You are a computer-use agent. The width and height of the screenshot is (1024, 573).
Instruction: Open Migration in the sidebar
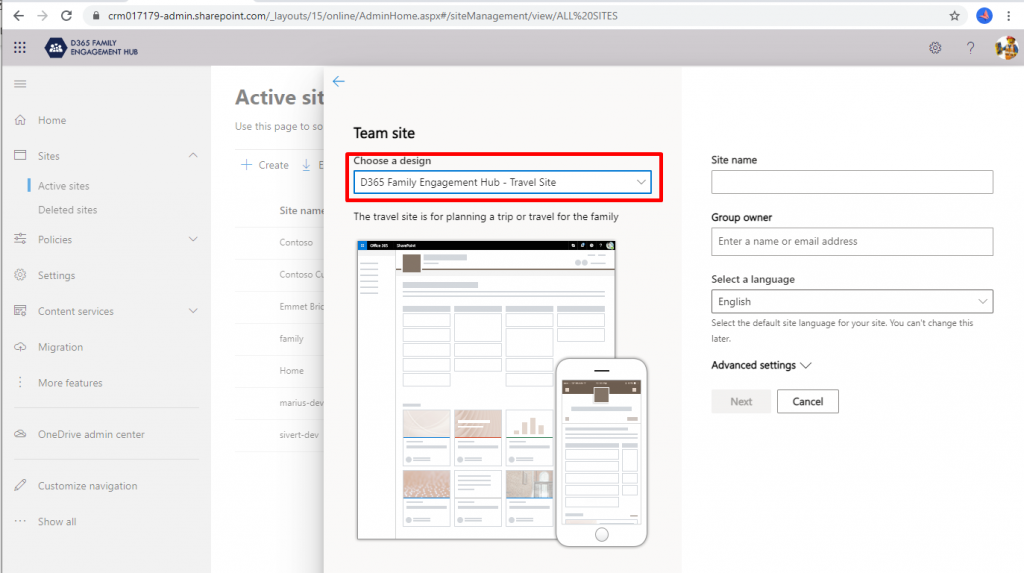tap(60, 347)
